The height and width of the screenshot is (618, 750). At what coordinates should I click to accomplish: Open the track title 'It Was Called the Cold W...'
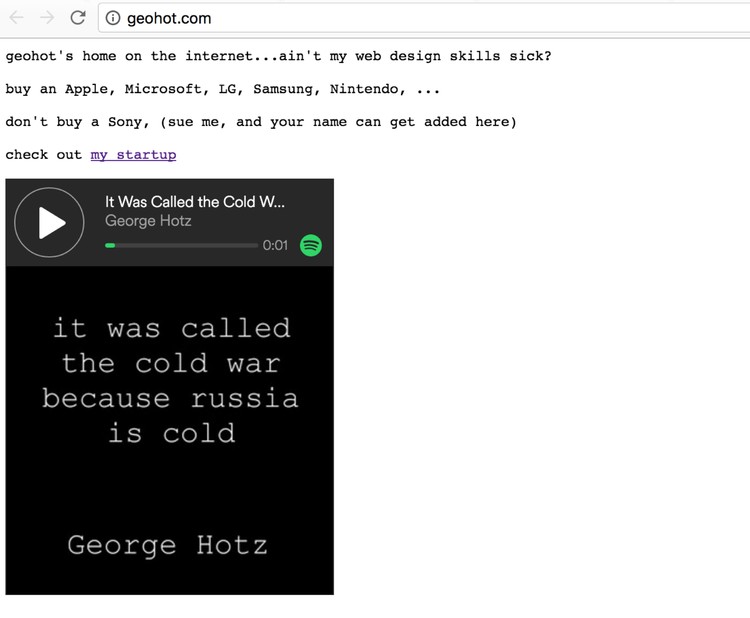tap(195, 202)
